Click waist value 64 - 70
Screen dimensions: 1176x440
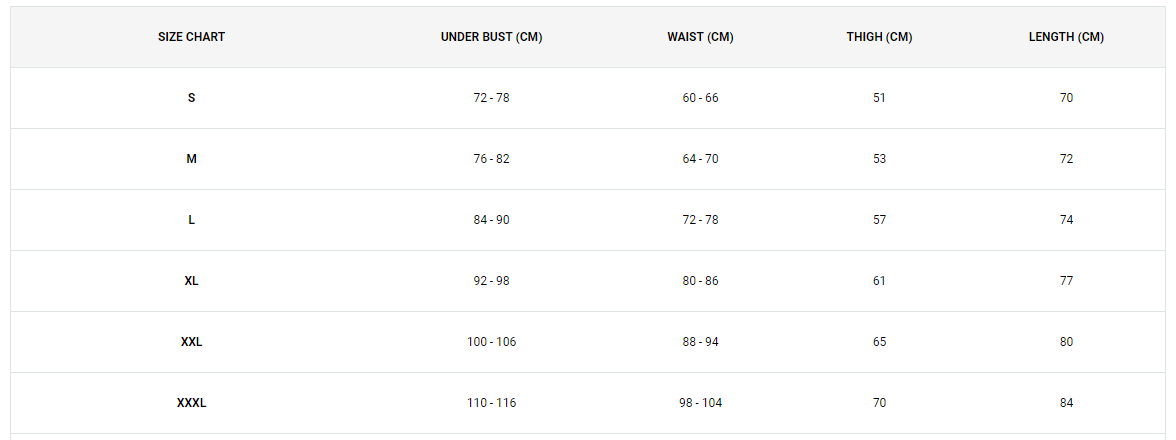pyautogui.click(x=700, y=159)
